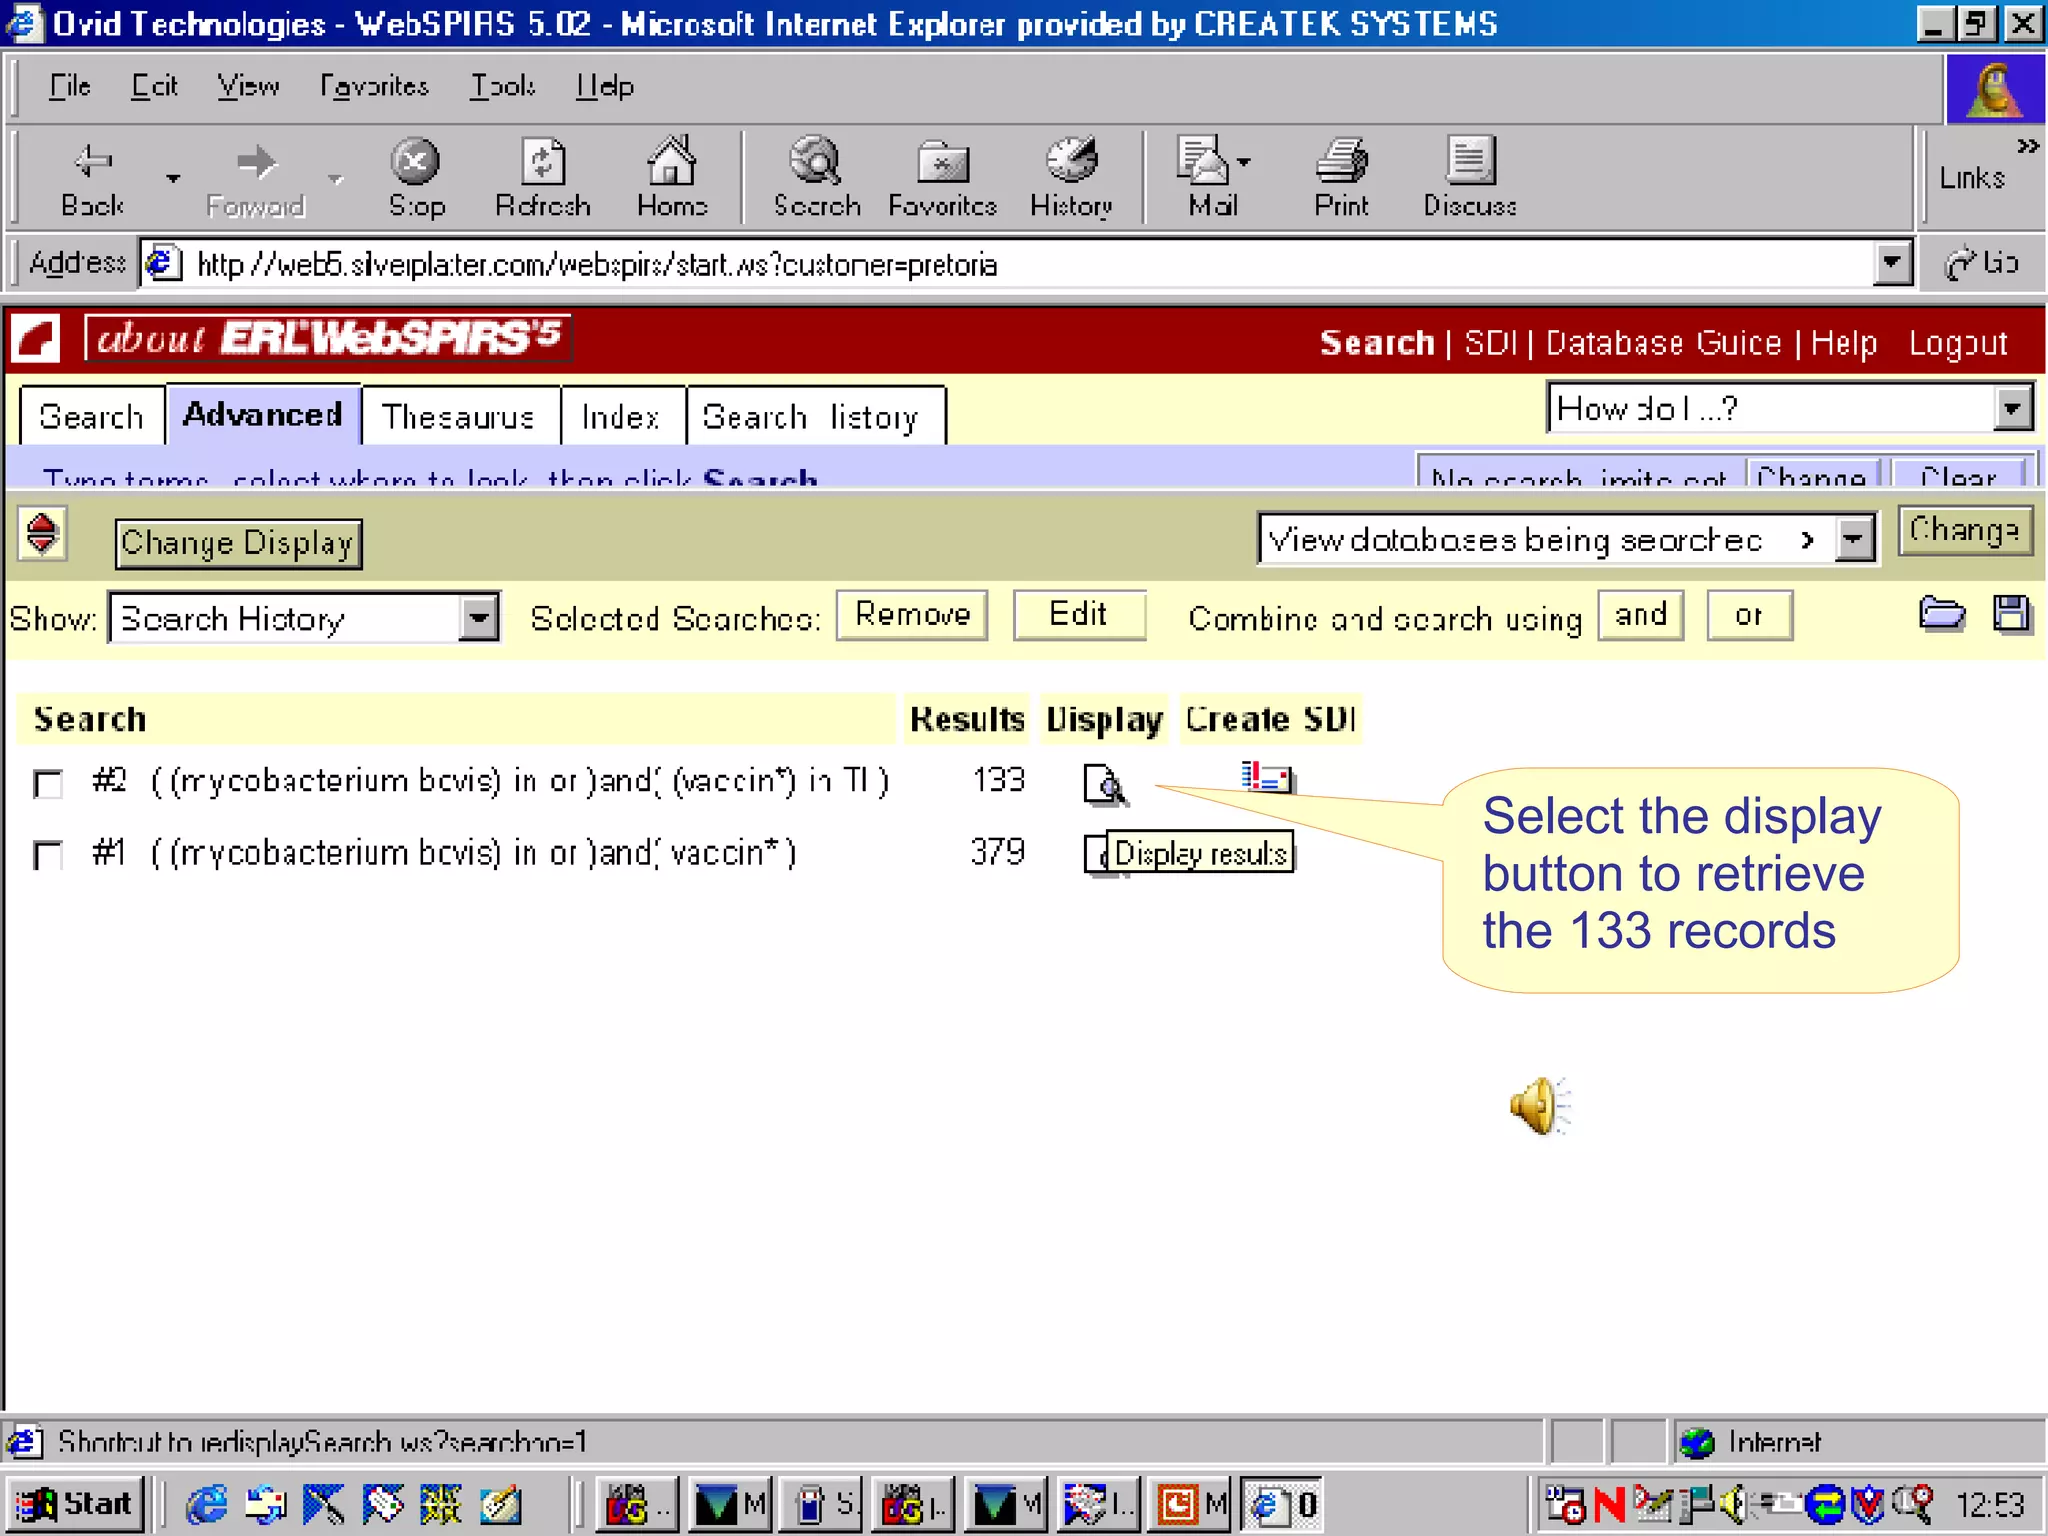Screen dimensions: 2048x1536
Task: Click the red N icon in system tray
Action: [1609, 1504]
